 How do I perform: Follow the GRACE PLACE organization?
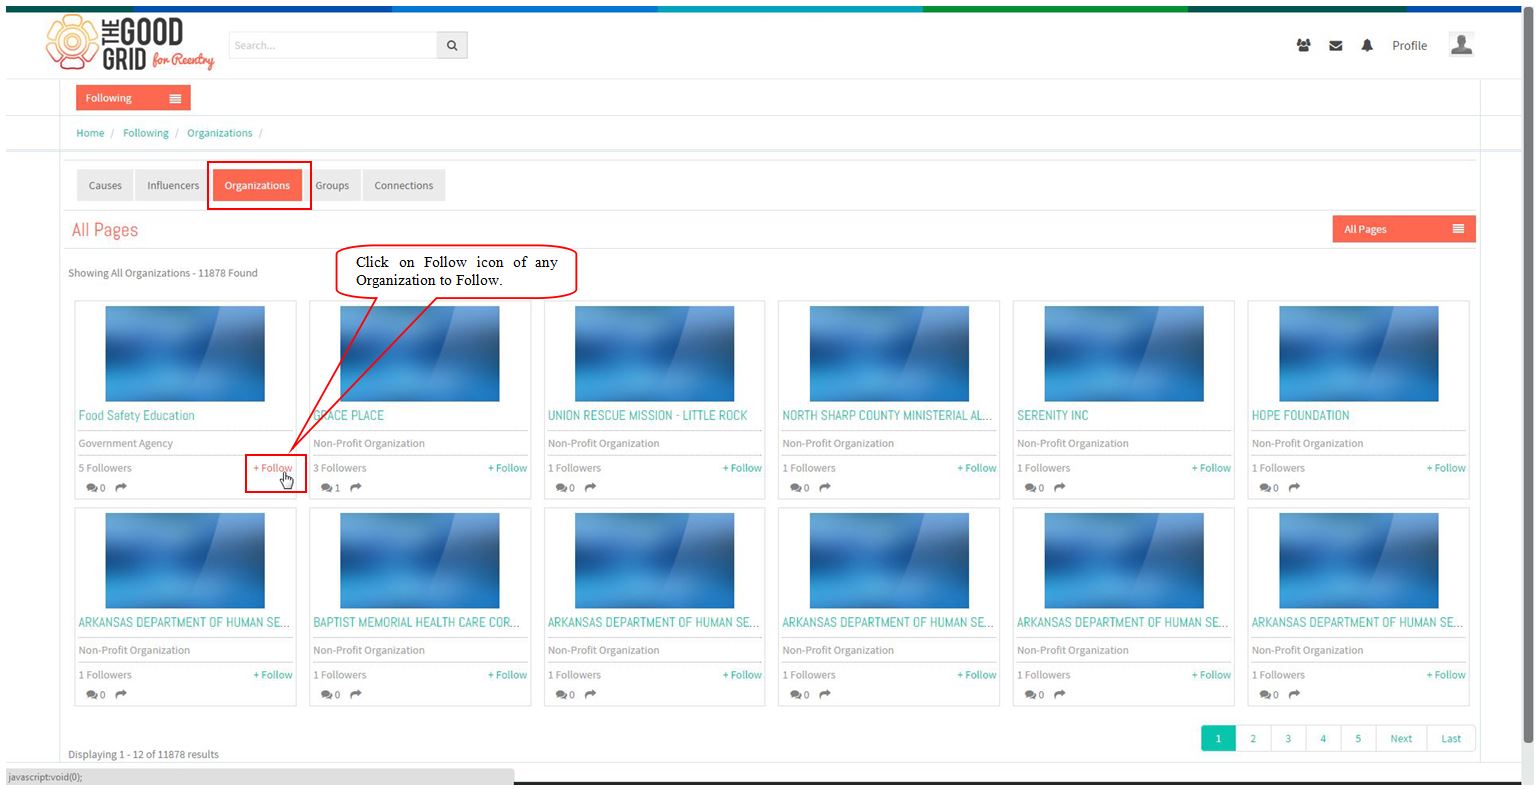(508, 468)
